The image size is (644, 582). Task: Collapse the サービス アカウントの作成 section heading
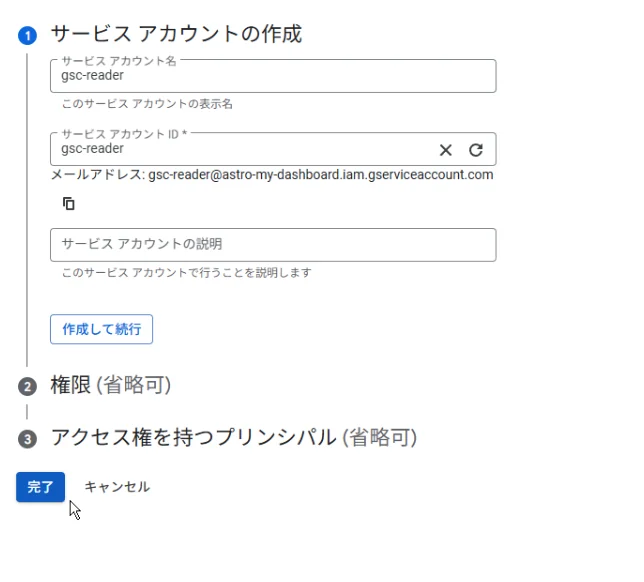(176, 34)
